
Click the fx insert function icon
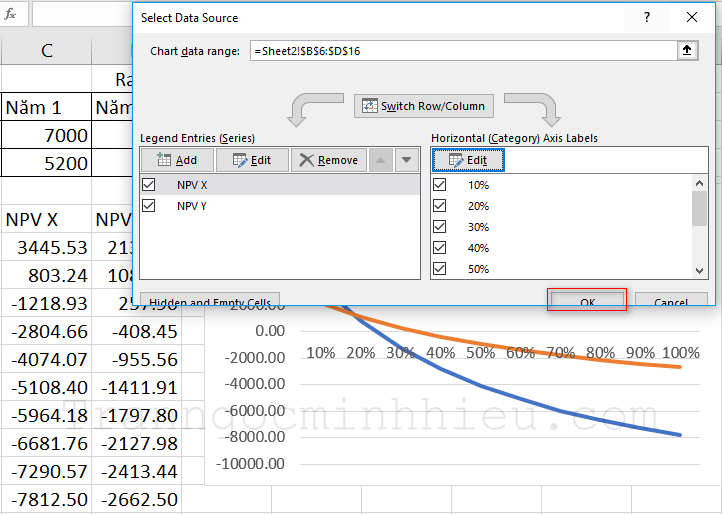[11, 15]
